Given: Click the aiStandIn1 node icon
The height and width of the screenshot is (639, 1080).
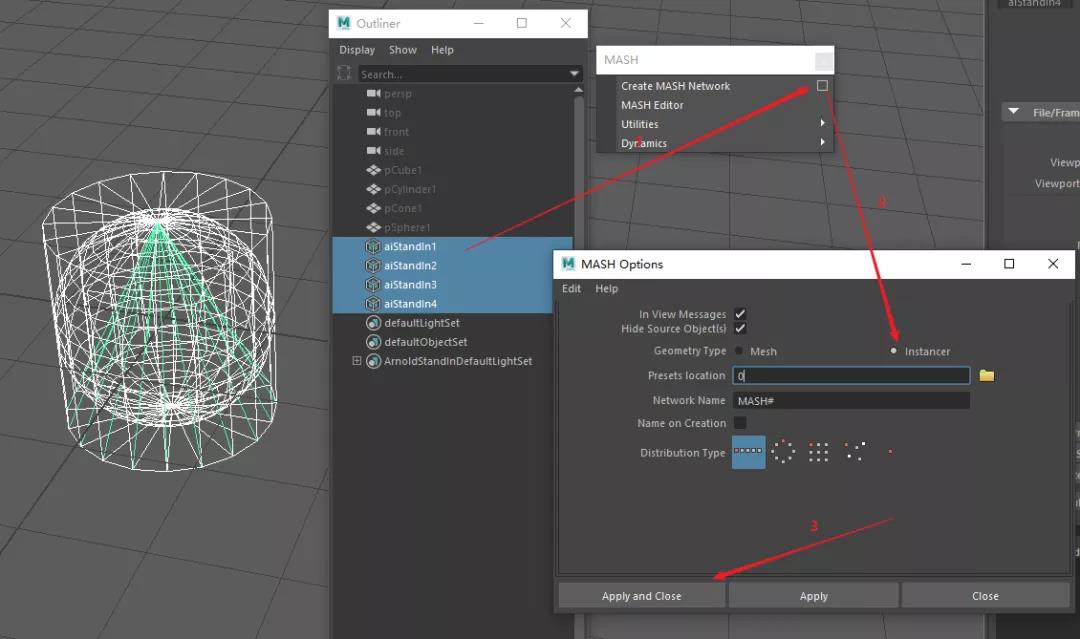Looking at the screenshot, I should (373, 246).
